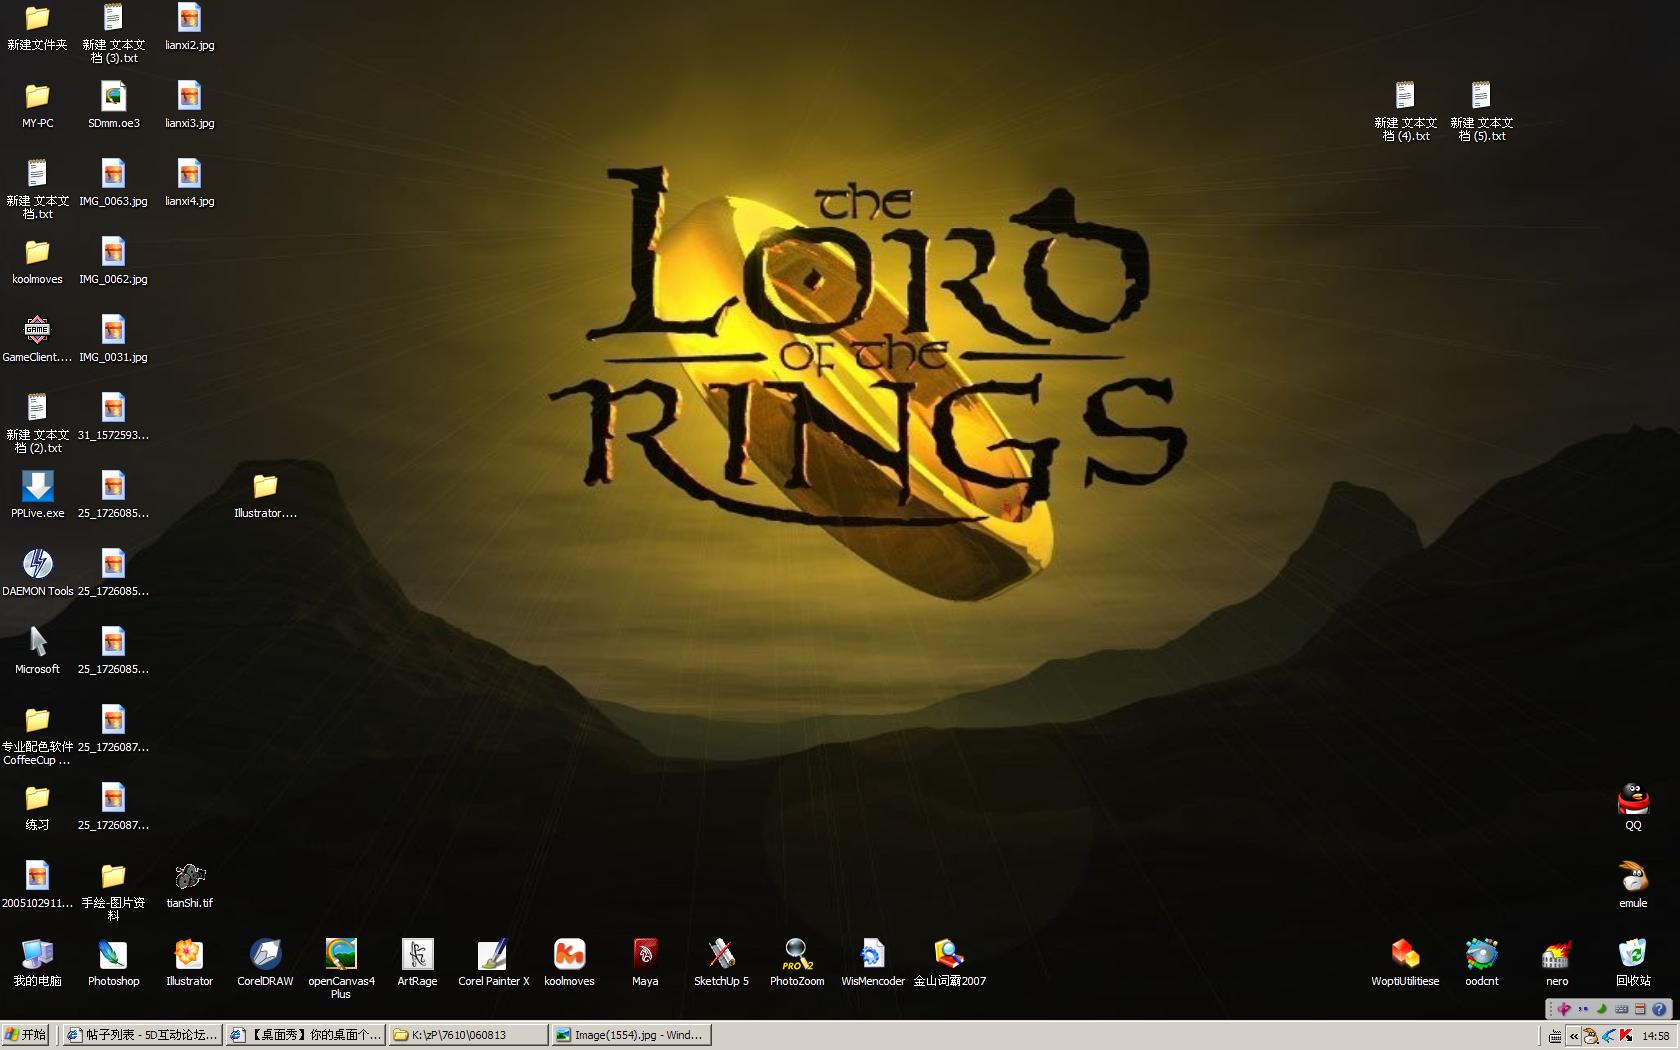Switch to 帖子列表 5D互动论坛 taskbar window

tap(141, 1035)
